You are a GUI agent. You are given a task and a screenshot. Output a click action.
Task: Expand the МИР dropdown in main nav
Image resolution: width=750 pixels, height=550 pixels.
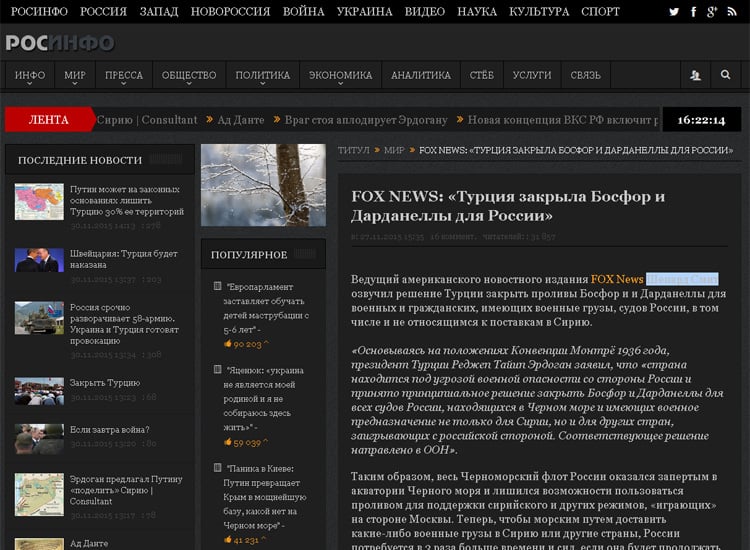[75, 76]
